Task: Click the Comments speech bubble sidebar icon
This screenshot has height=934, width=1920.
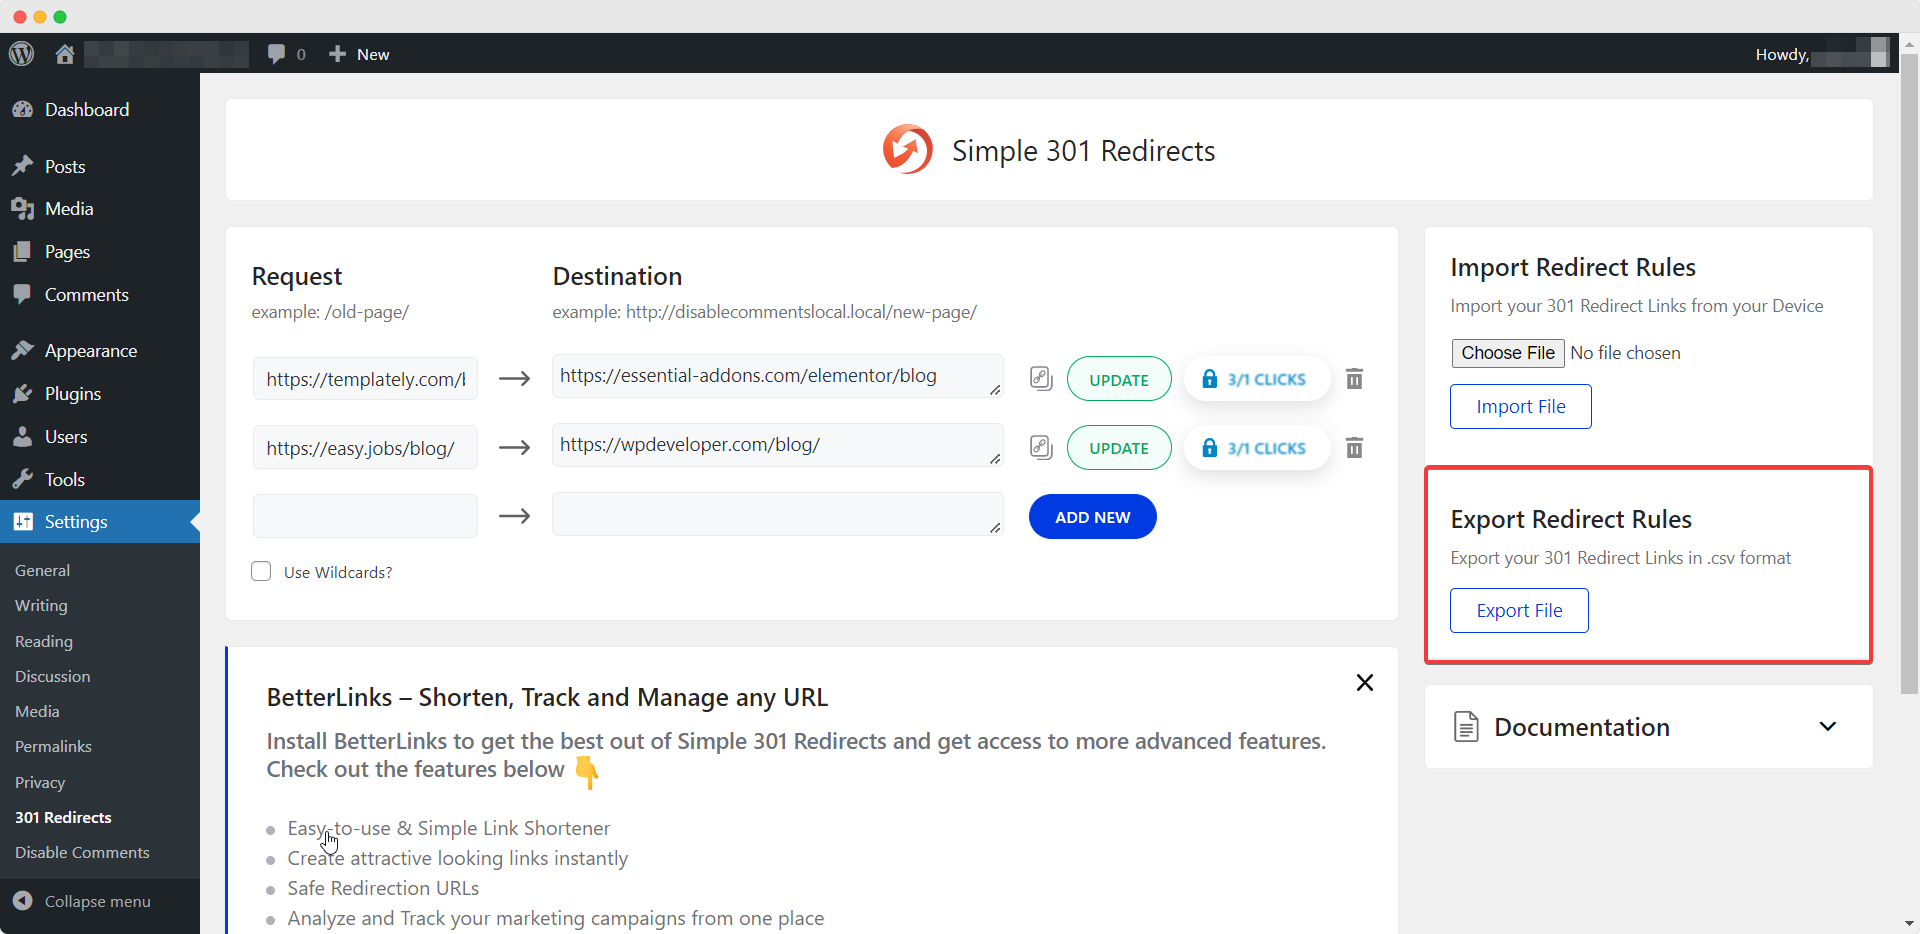Action: point(22,295)
